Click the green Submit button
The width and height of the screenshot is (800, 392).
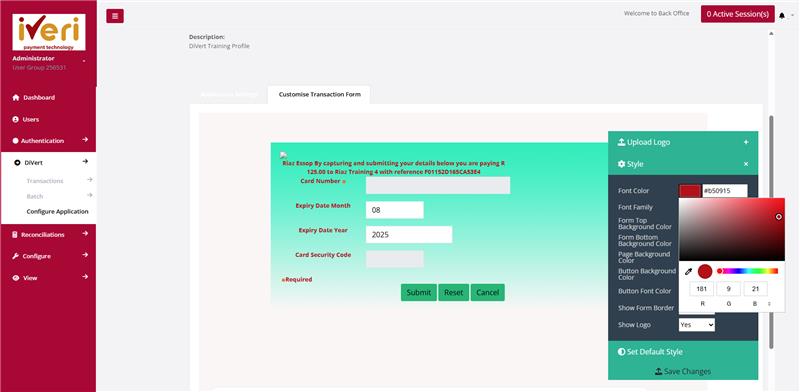point(418,292)
